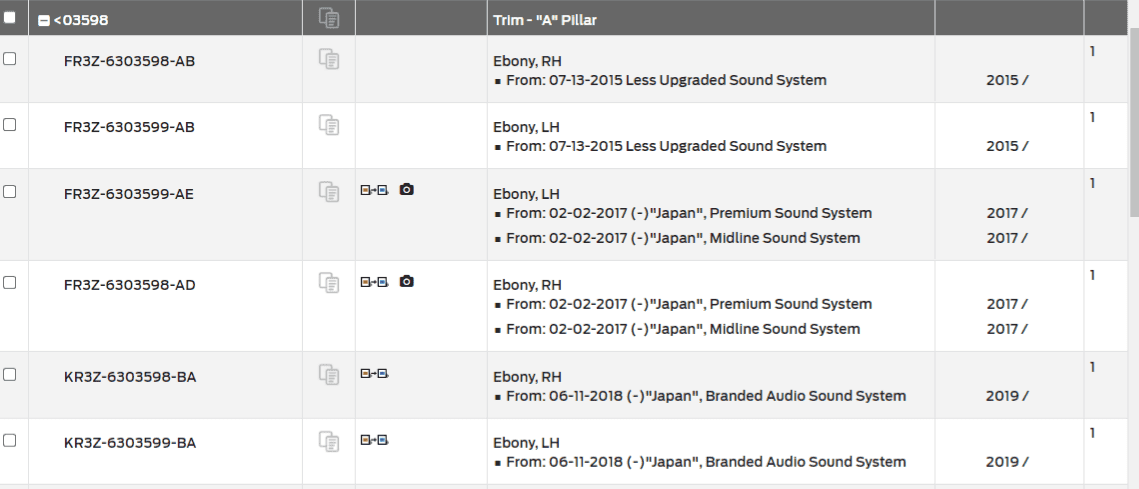Check the box beside FR3Z-6303599-AE
Screen dimensions: 1139x489
9,191
